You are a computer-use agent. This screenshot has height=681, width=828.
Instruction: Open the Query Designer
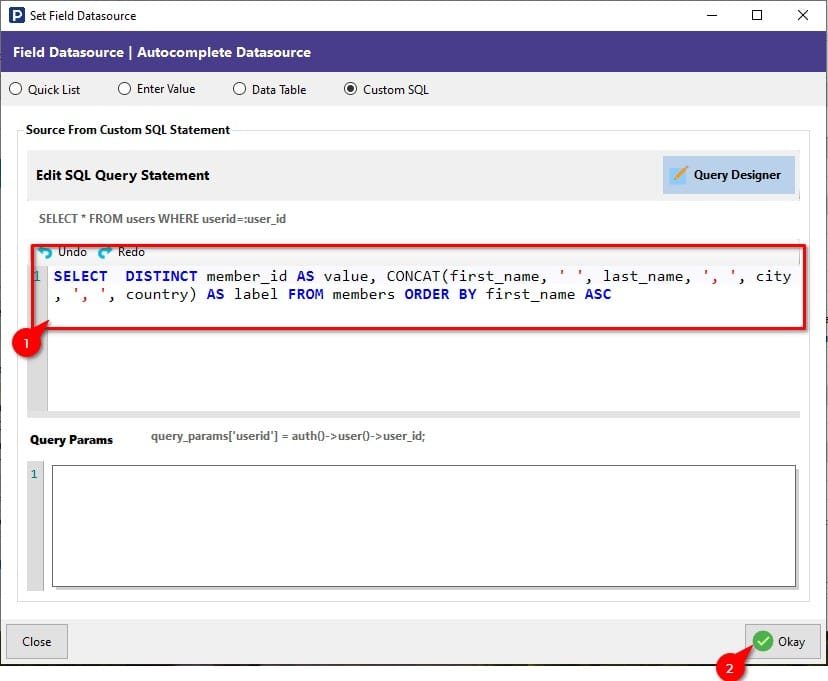(728, 175)
